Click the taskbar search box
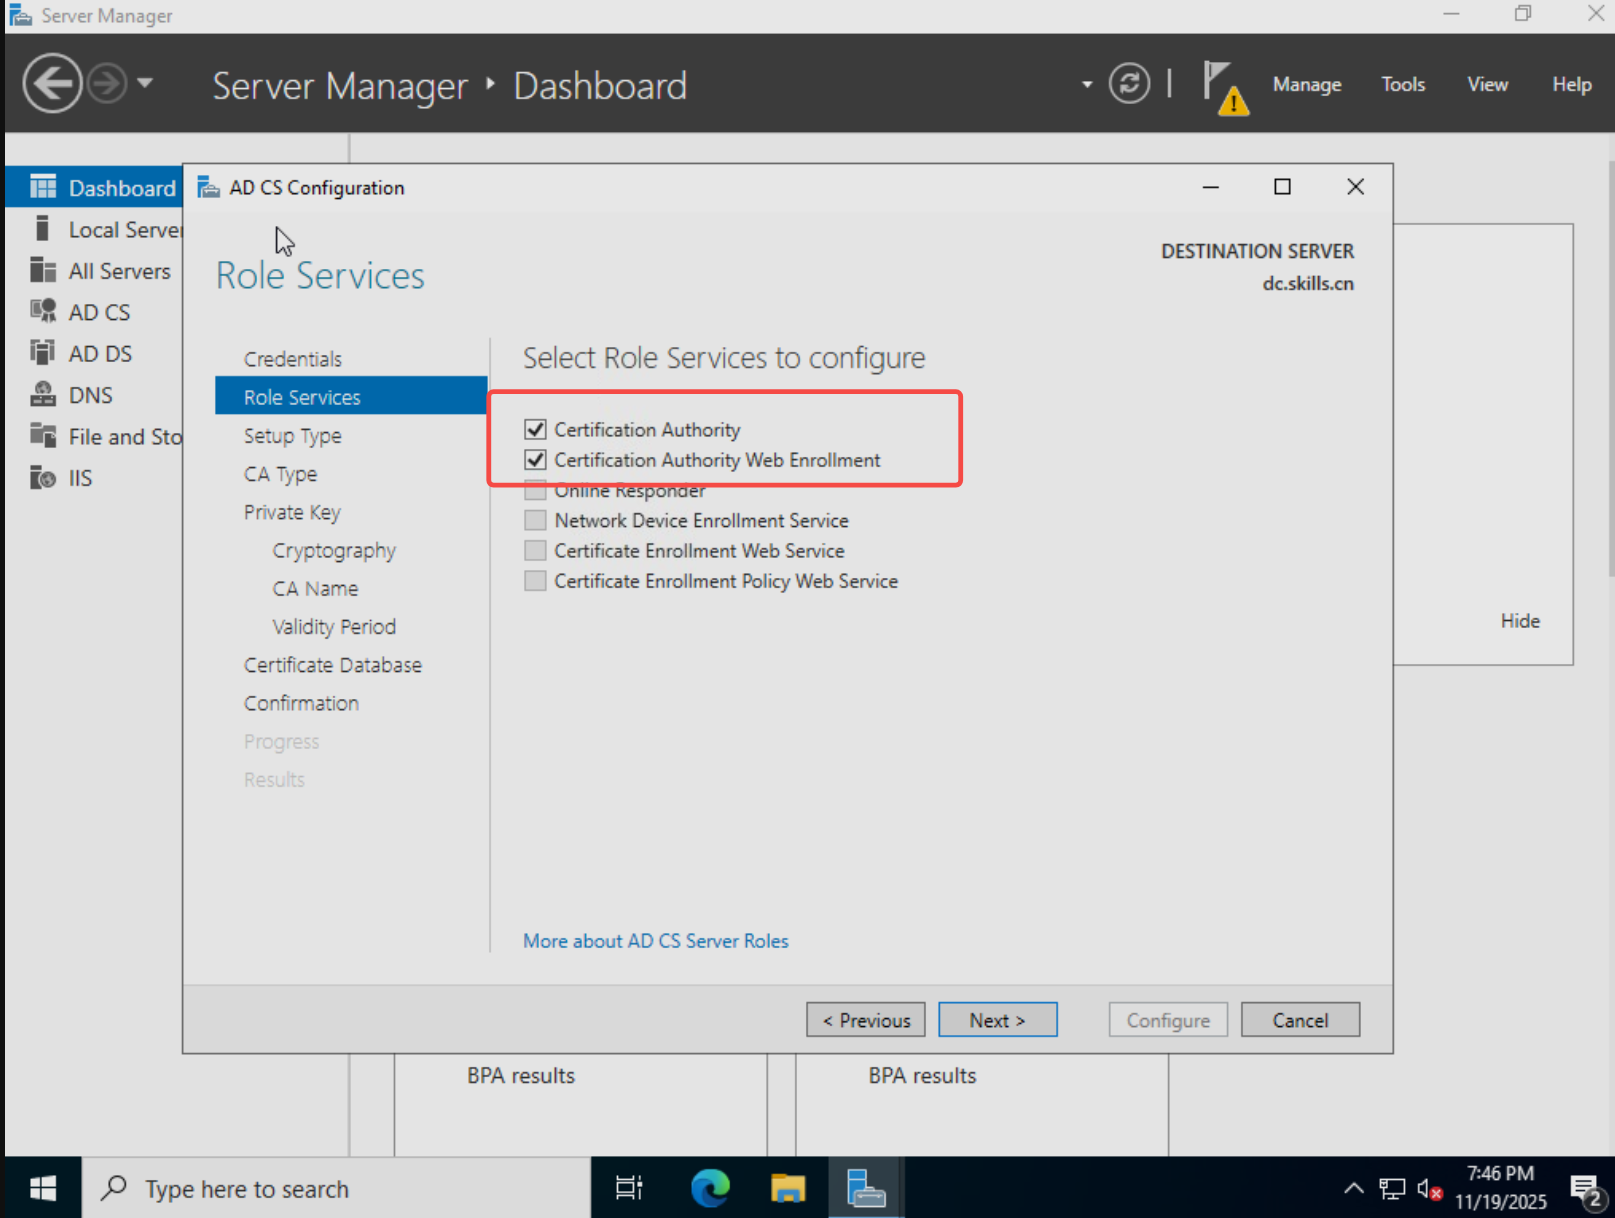 coord(336,1188)
